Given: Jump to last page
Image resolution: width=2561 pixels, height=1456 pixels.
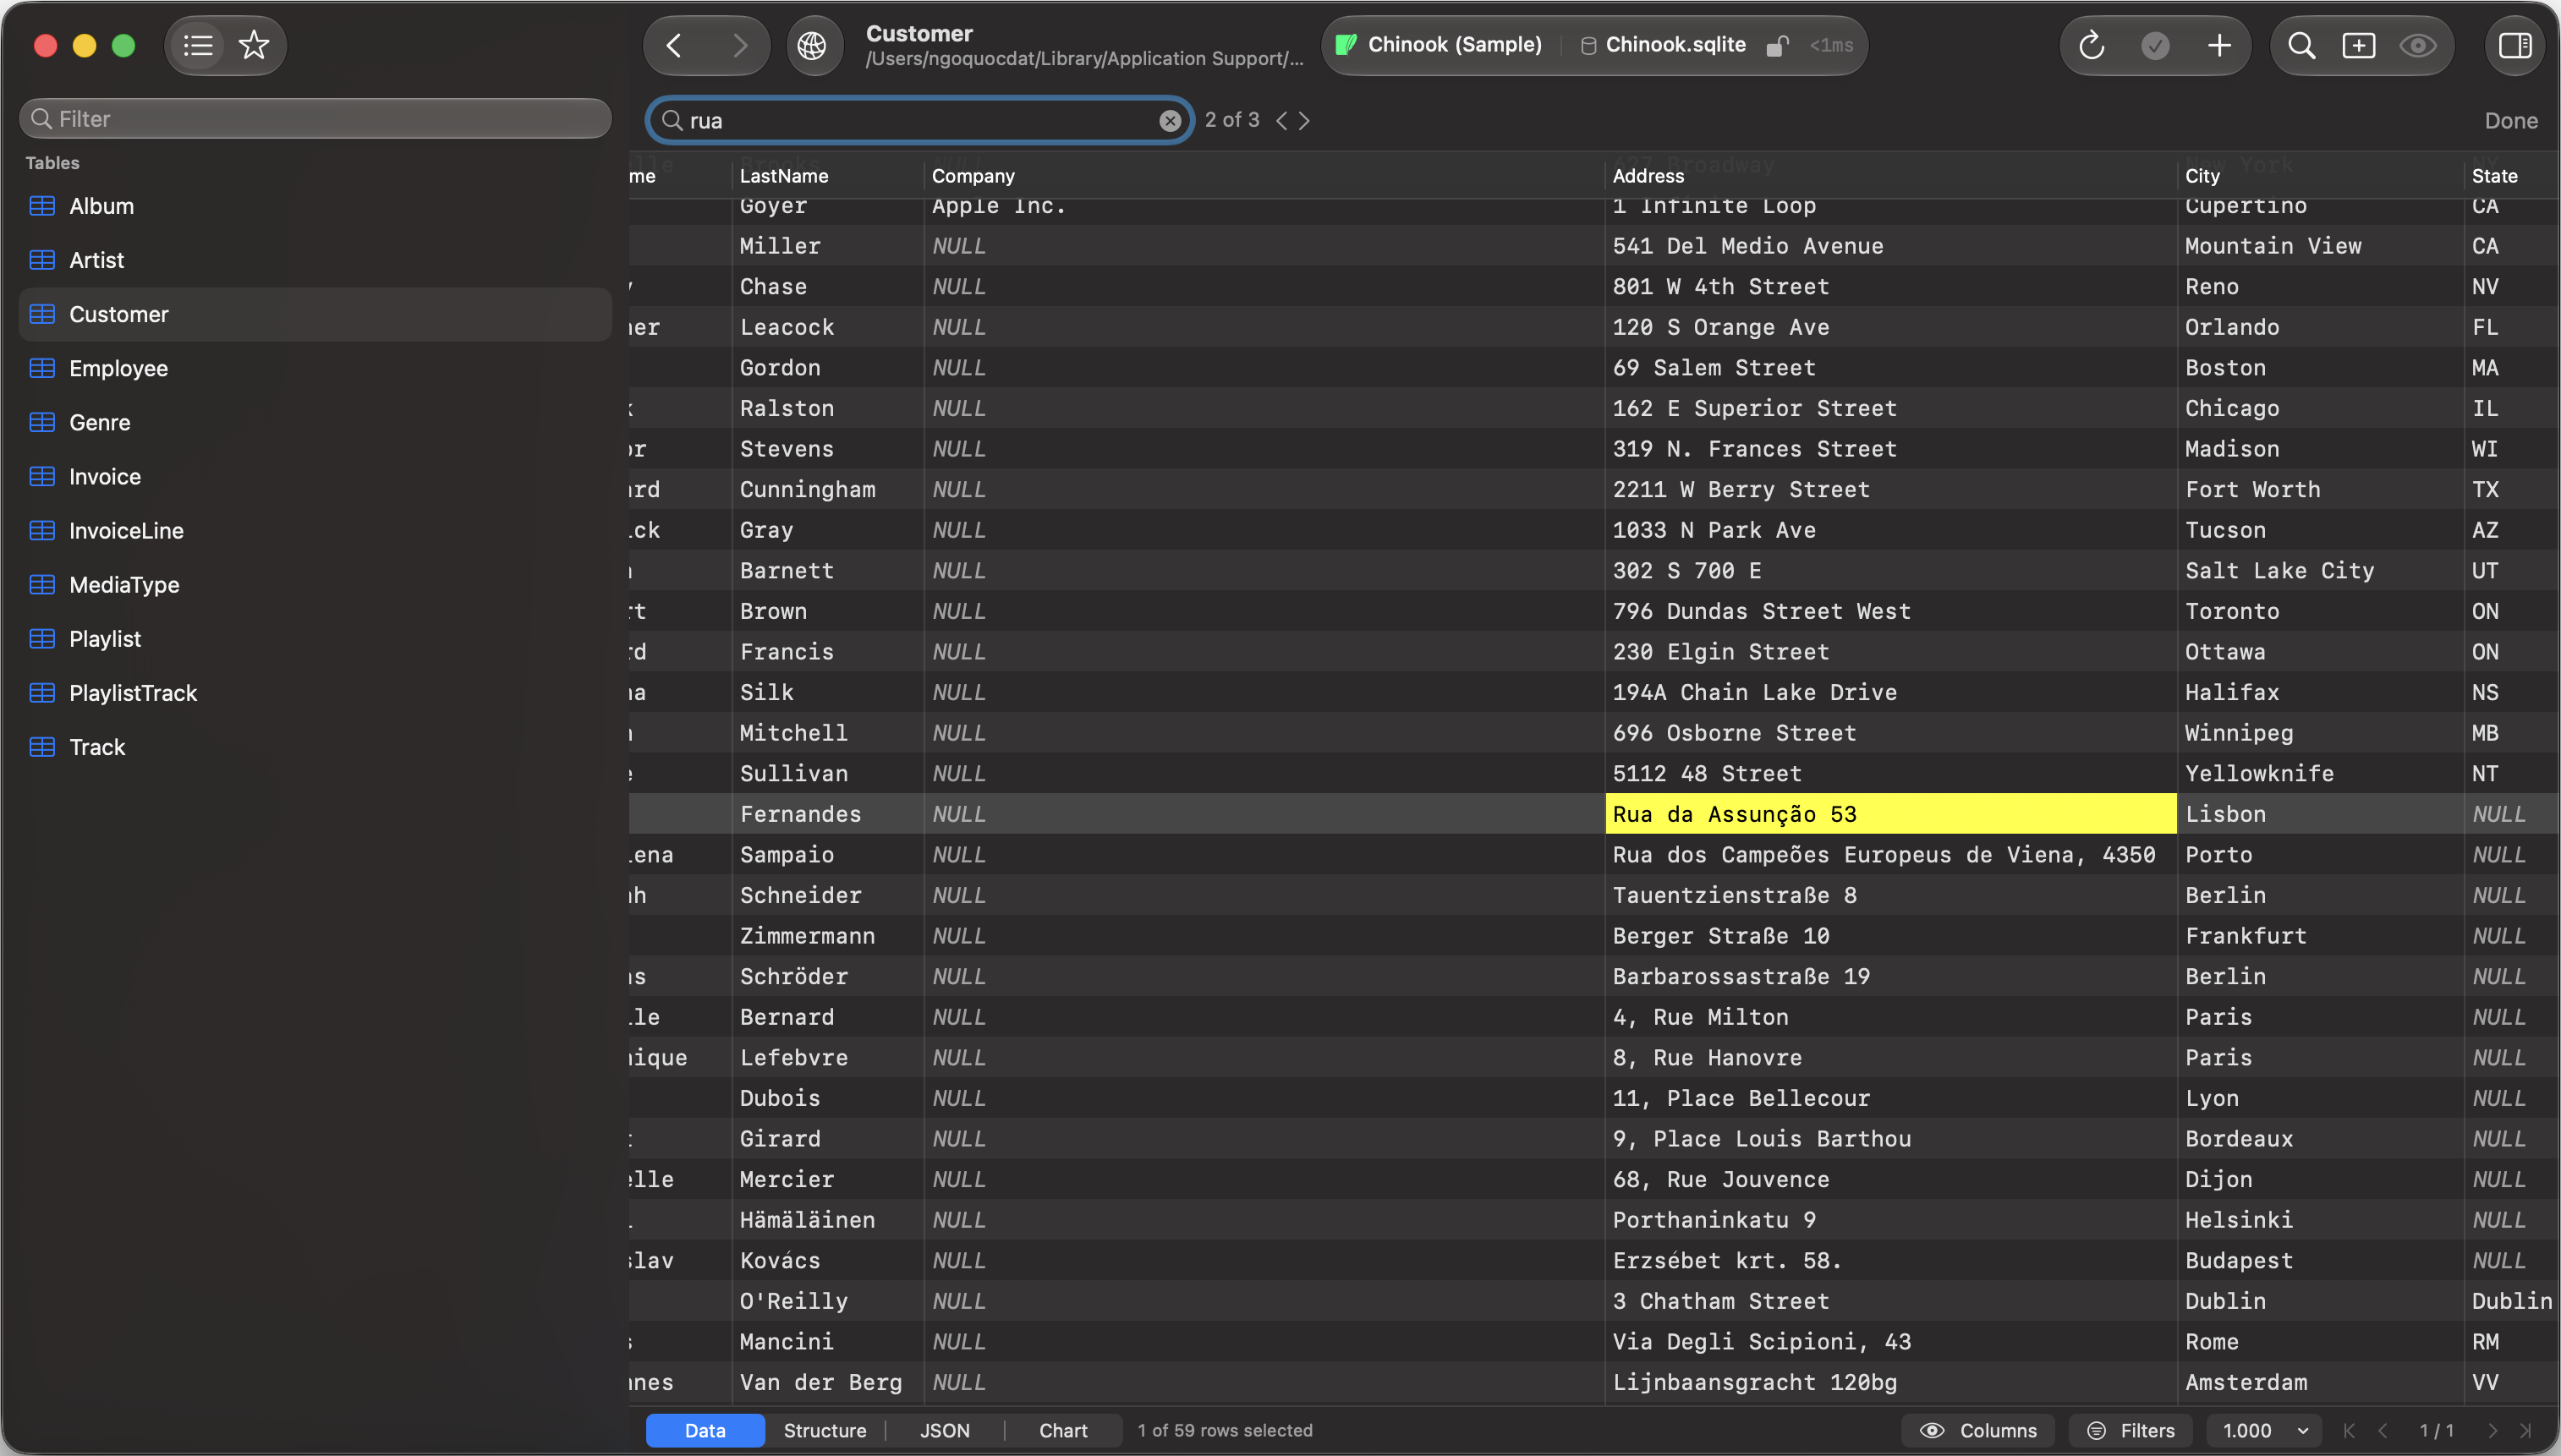Looking at the screenshot, I should tap(2527, 1430).
